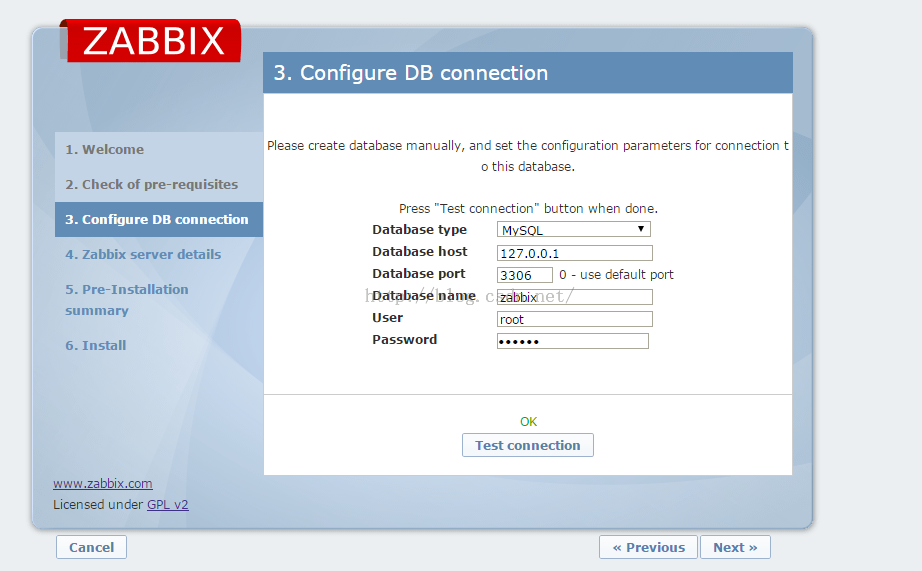
Task: Click the '0 - use default port' hint
Action: click(616, 275)
